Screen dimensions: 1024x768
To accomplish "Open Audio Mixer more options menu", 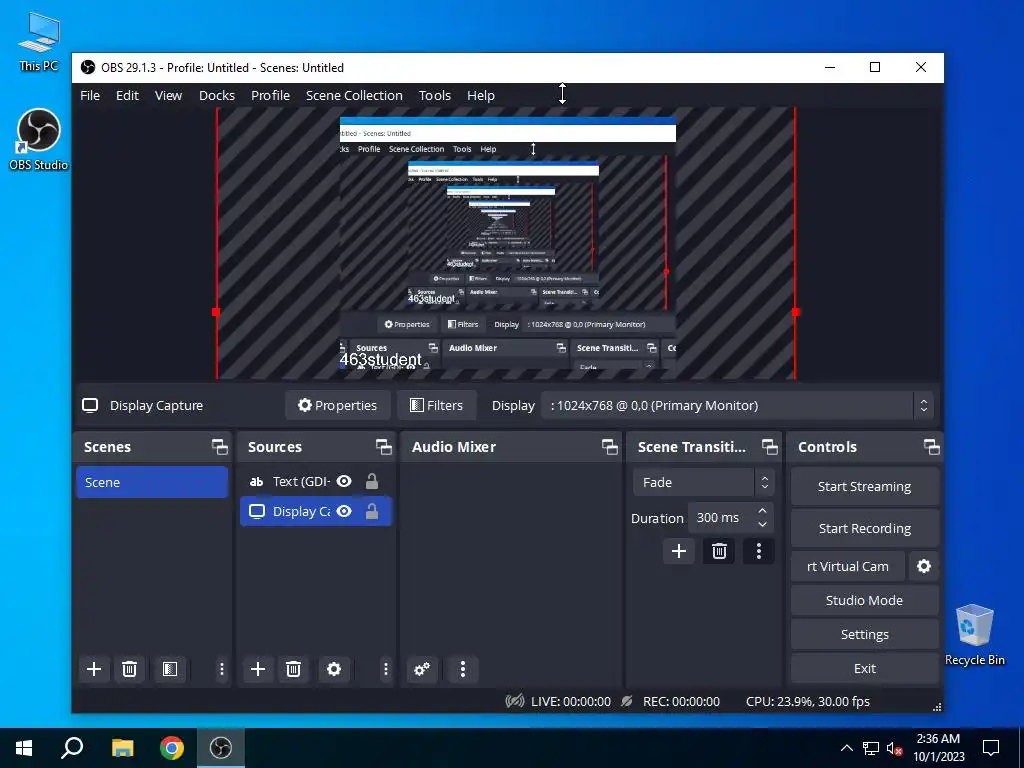I will click(x=462, y=669).
